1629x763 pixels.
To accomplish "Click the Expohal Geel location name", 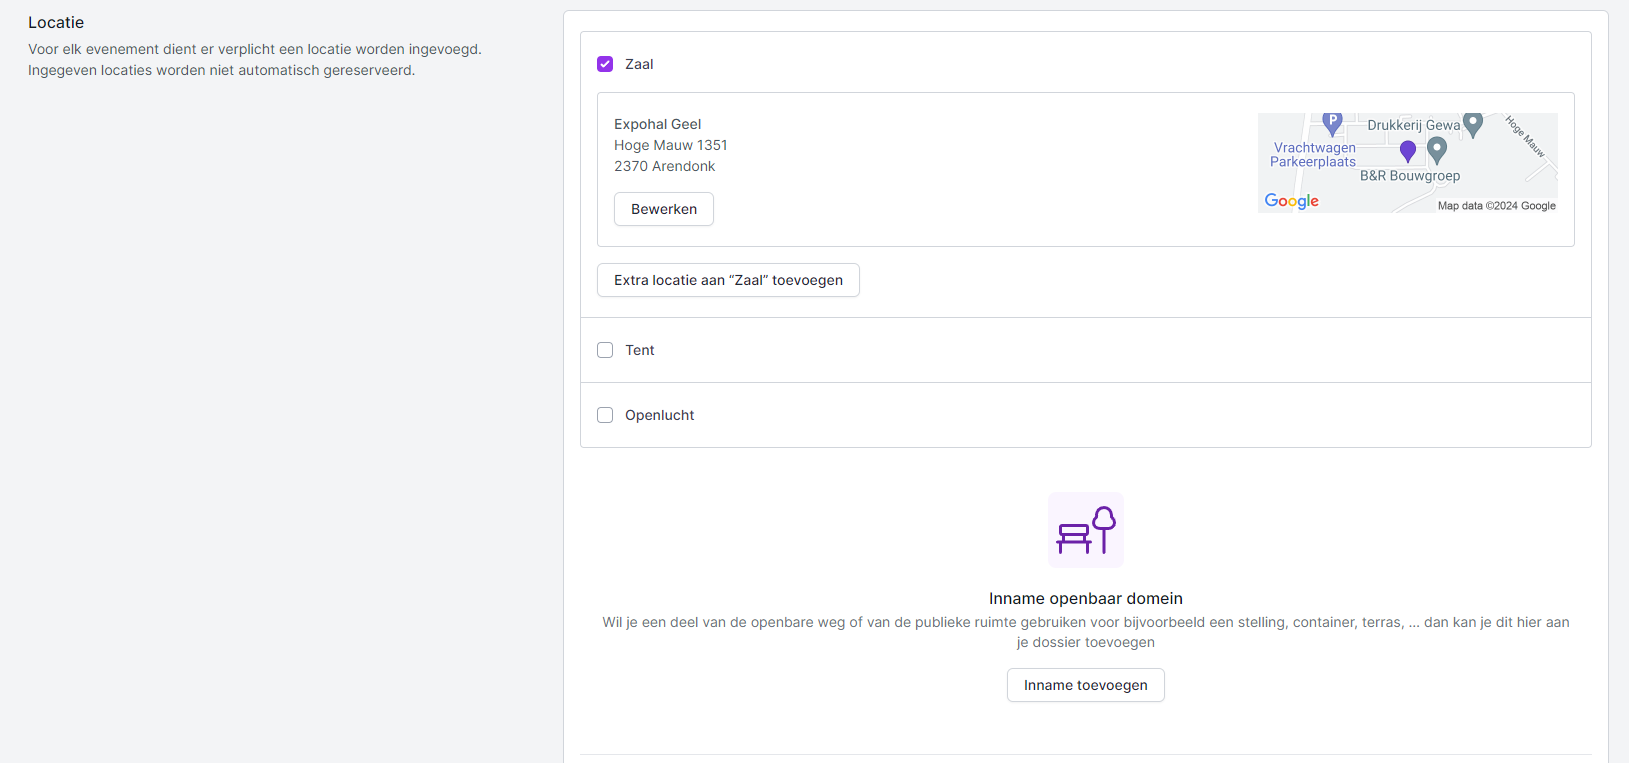I will 657,124.
